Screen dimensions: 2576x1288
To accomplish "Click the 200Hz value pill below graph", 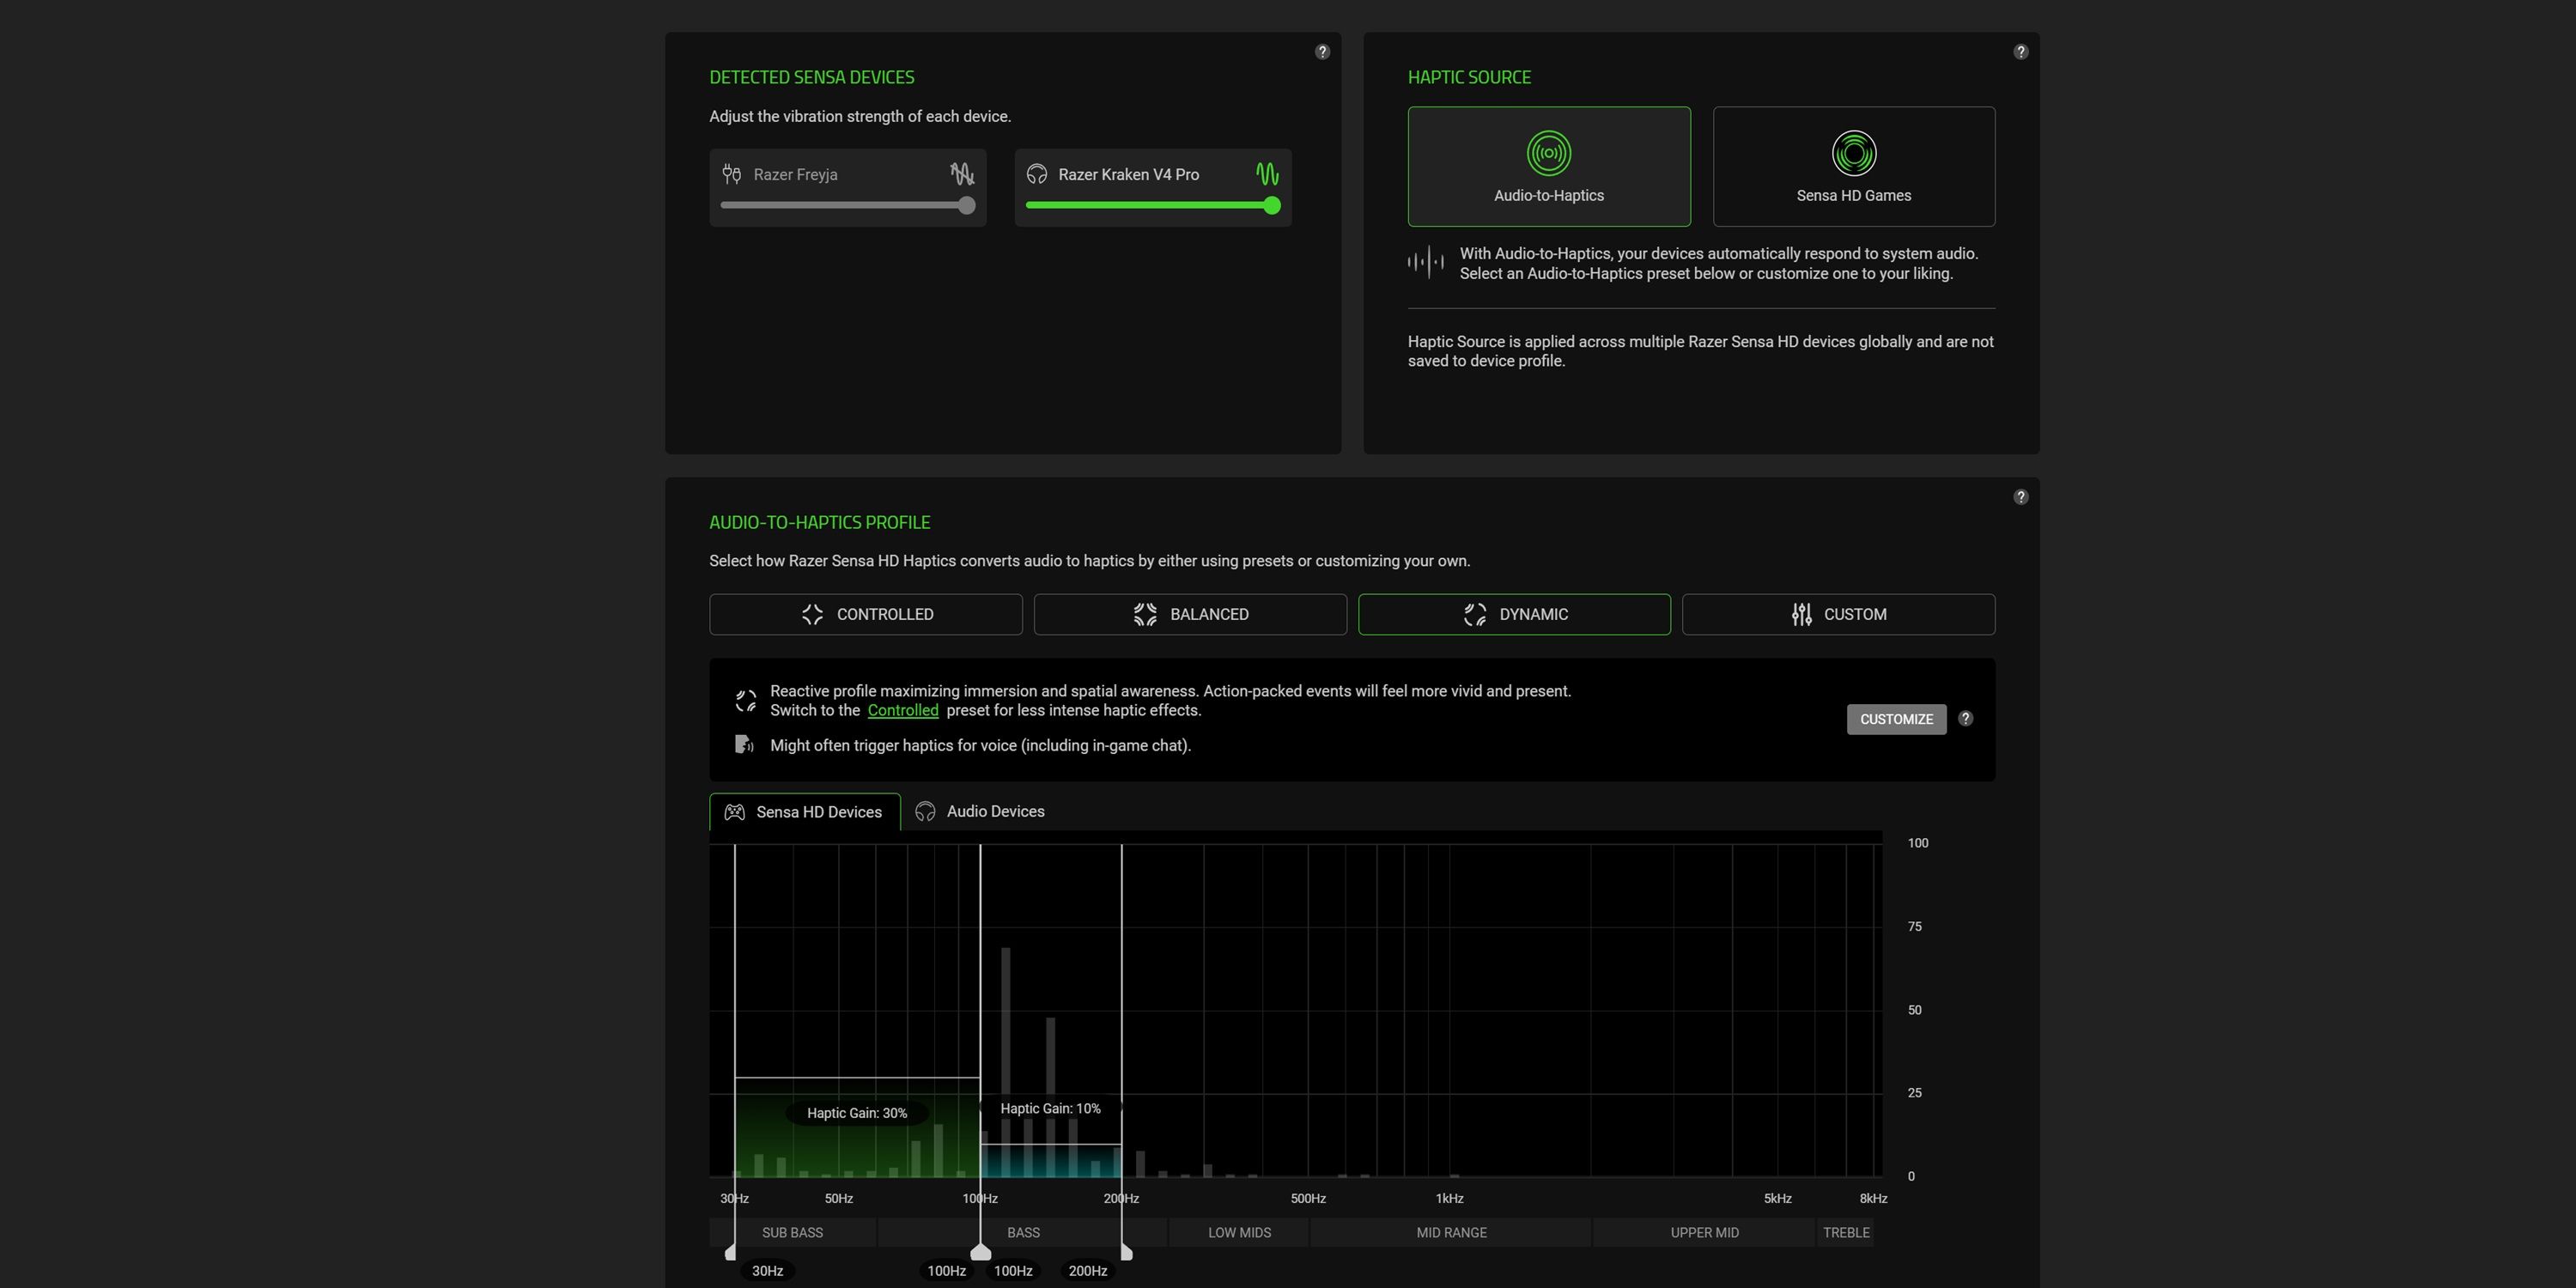I will tap(1088, 1270).
